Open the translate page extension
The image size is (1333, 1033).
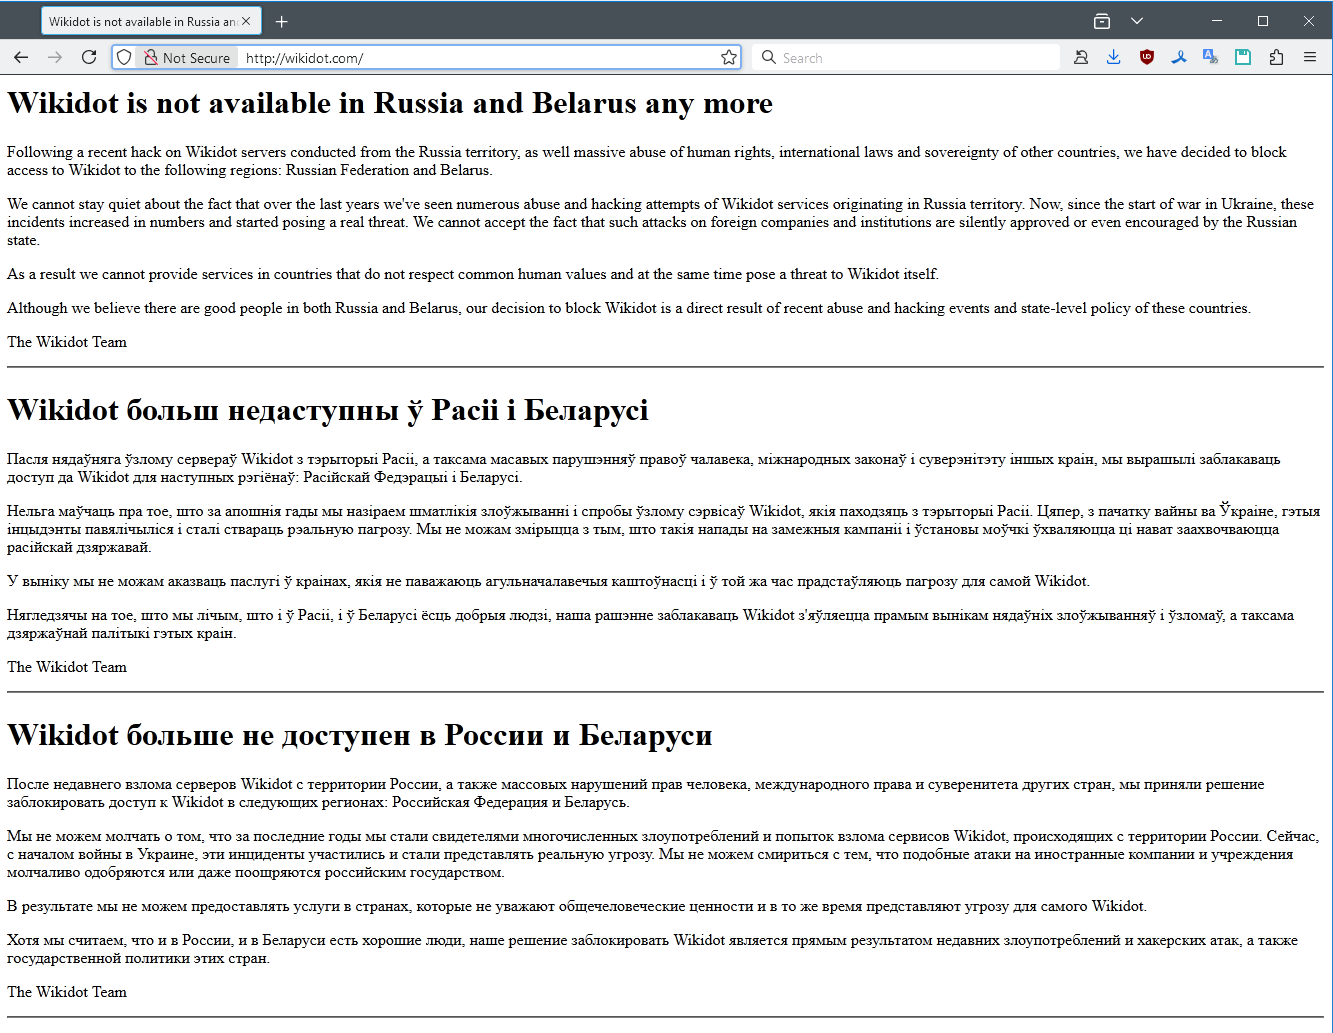pyautogui.click(x=1211, y=58)
